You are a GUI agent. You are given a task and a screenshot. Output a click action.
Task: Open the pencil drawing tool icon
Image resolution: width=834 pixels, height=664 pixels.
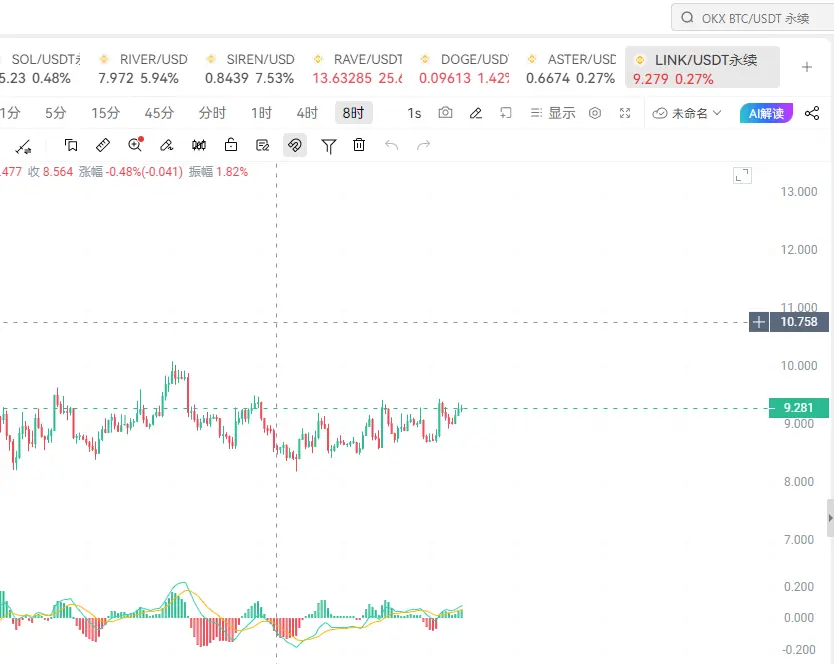click(x=476, y=113)
